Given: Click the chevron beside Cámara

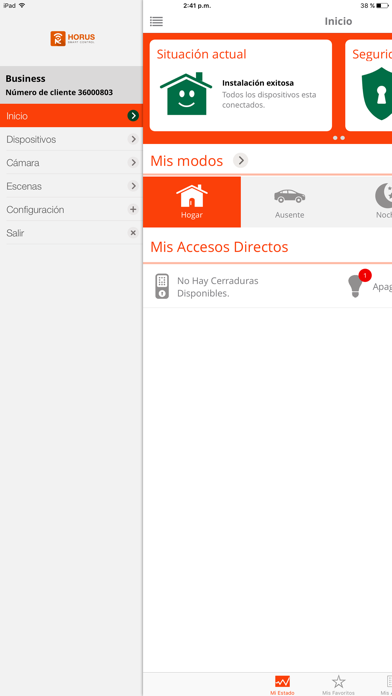Looking at the screenshot, I should click(133, 162).
